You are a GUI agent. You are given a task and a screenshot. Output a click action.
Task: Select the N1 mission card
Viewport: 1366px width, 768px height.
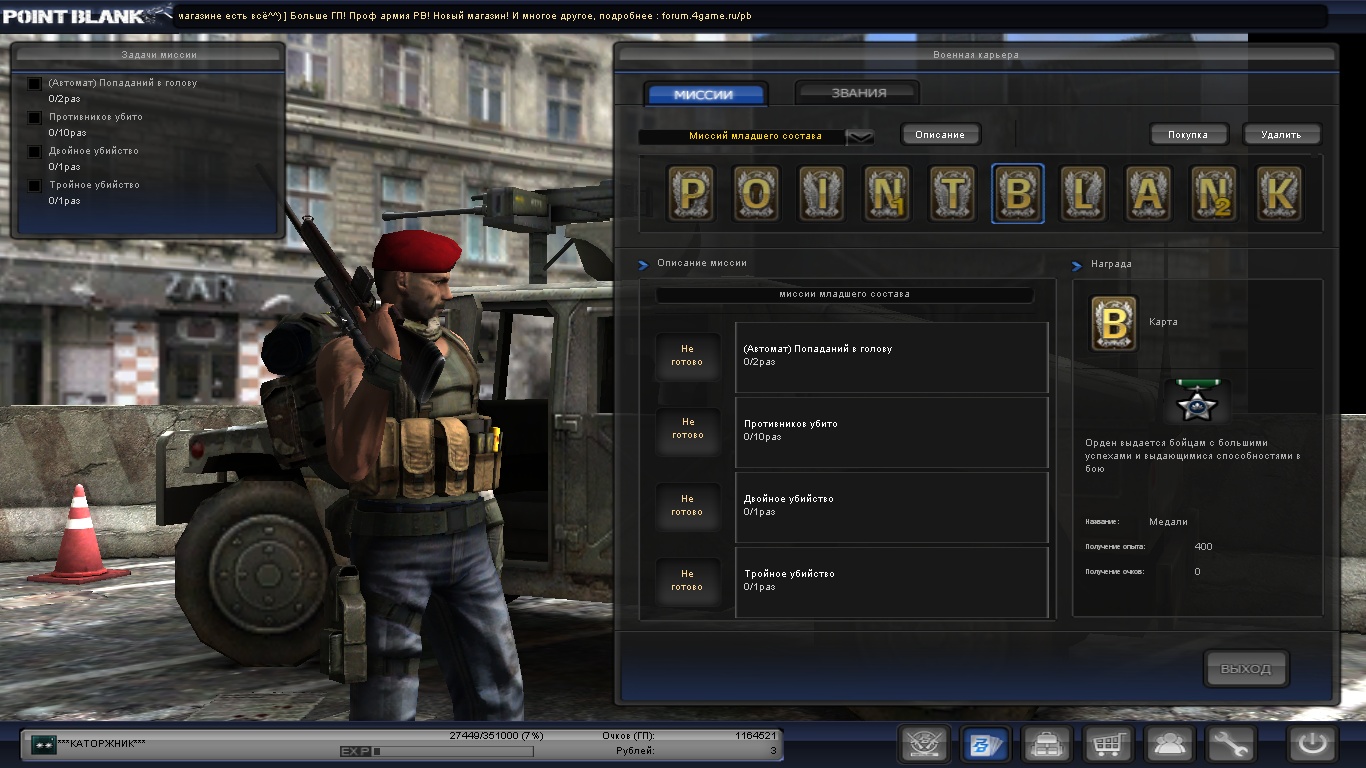coord(887,193)
